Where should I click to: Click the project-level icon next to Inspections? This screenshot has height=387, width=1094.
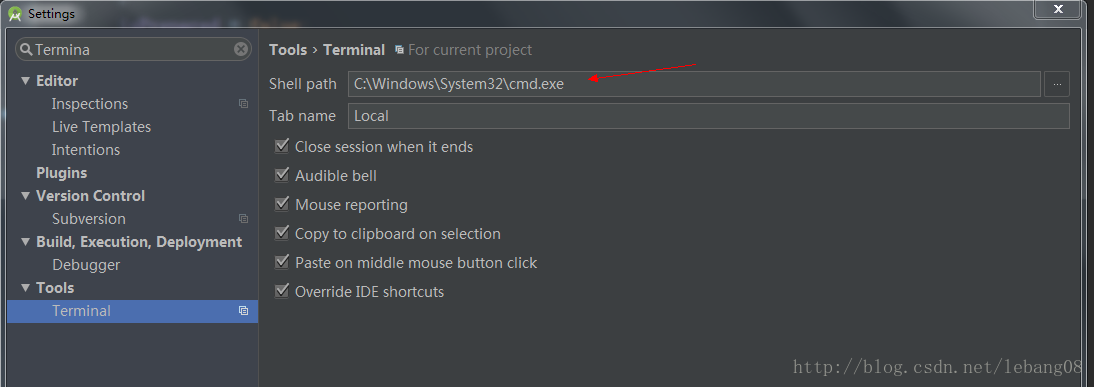pos(243,104)
